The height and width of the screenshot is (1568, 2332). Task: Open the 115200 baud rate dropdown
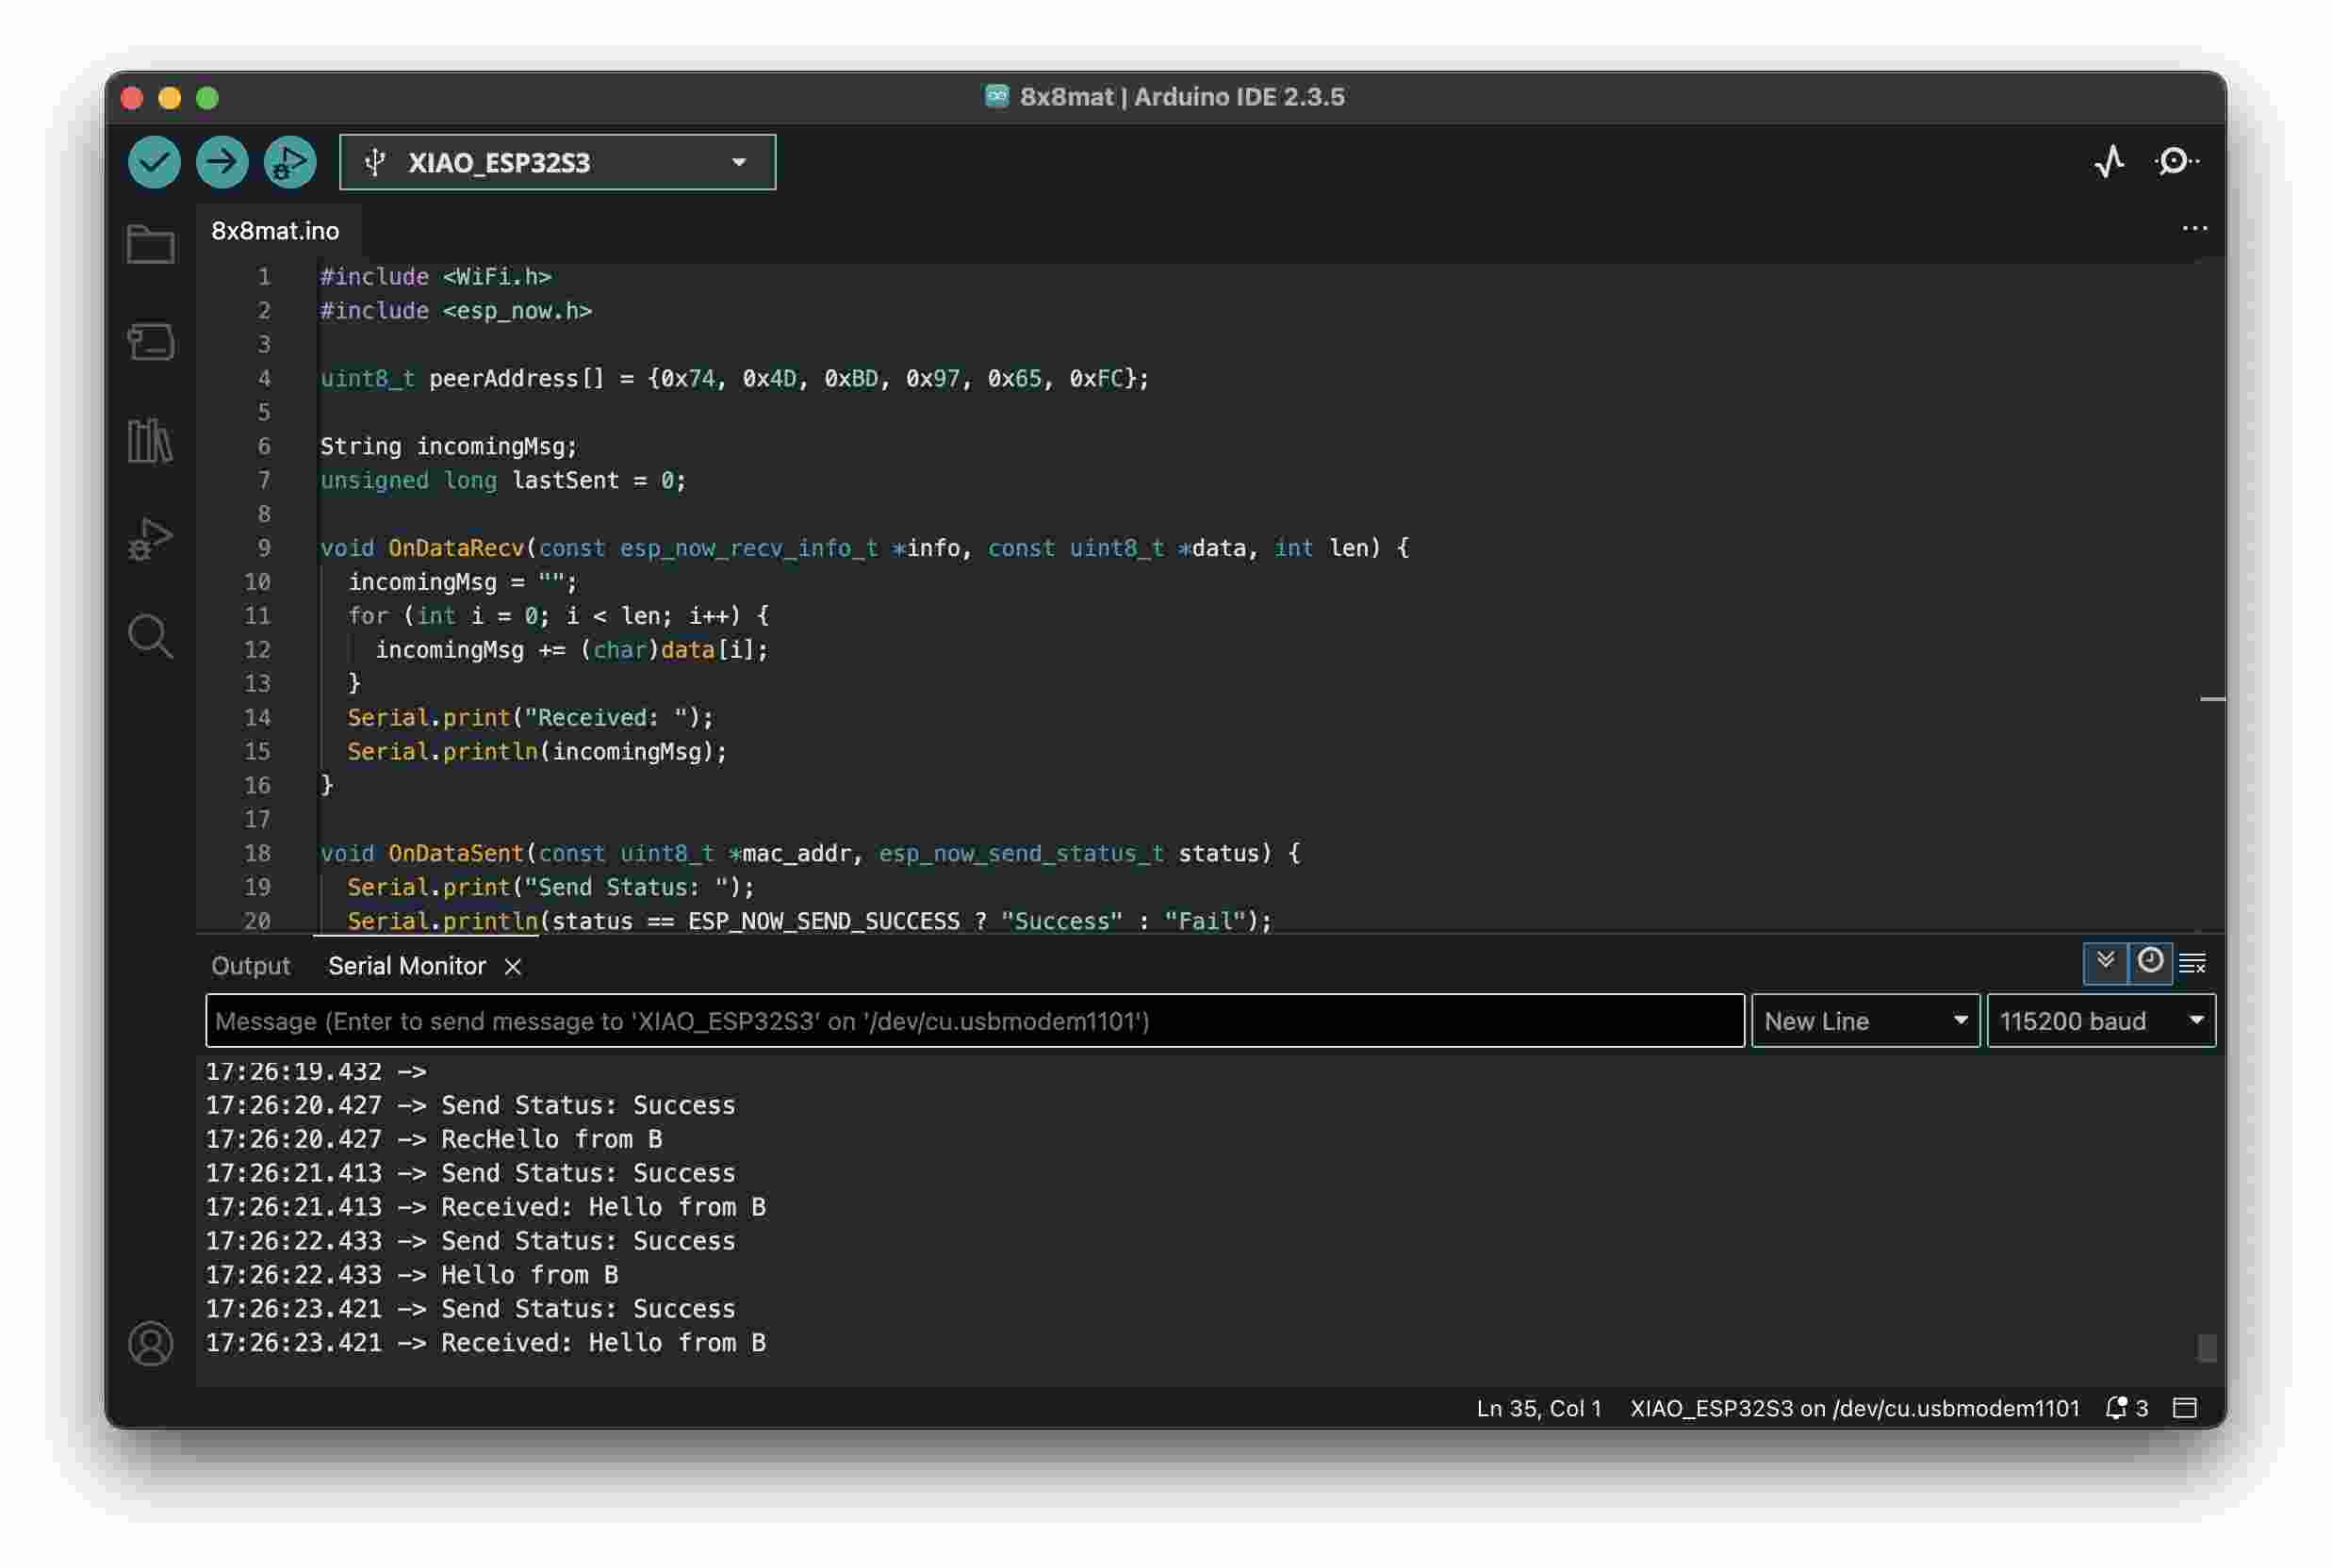pos(2101,1021)
